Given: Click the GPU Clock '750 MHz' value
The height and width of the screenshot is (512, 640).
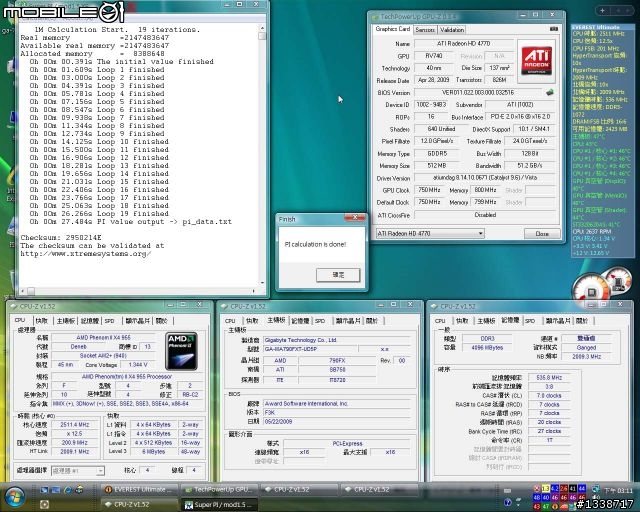Looking at the screenshot, I should click(x=429, y=190).
